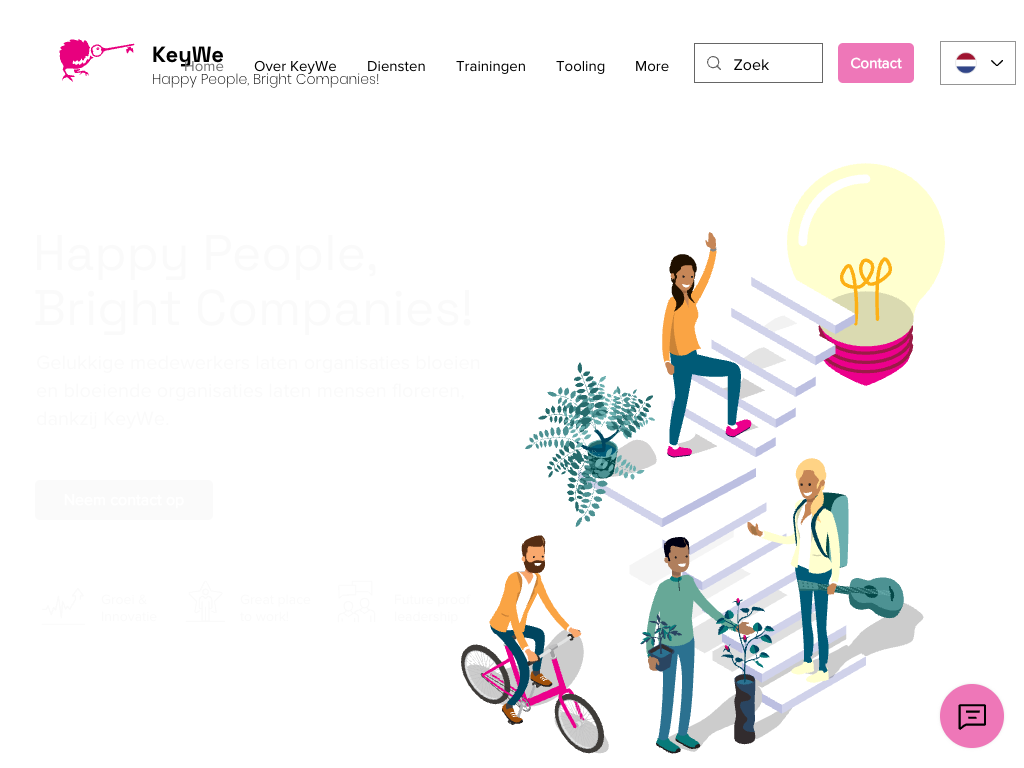The width and height of the screenshot is (1024, 768).
Task: Expand the language selector chevron
Action: click(997, 63)
